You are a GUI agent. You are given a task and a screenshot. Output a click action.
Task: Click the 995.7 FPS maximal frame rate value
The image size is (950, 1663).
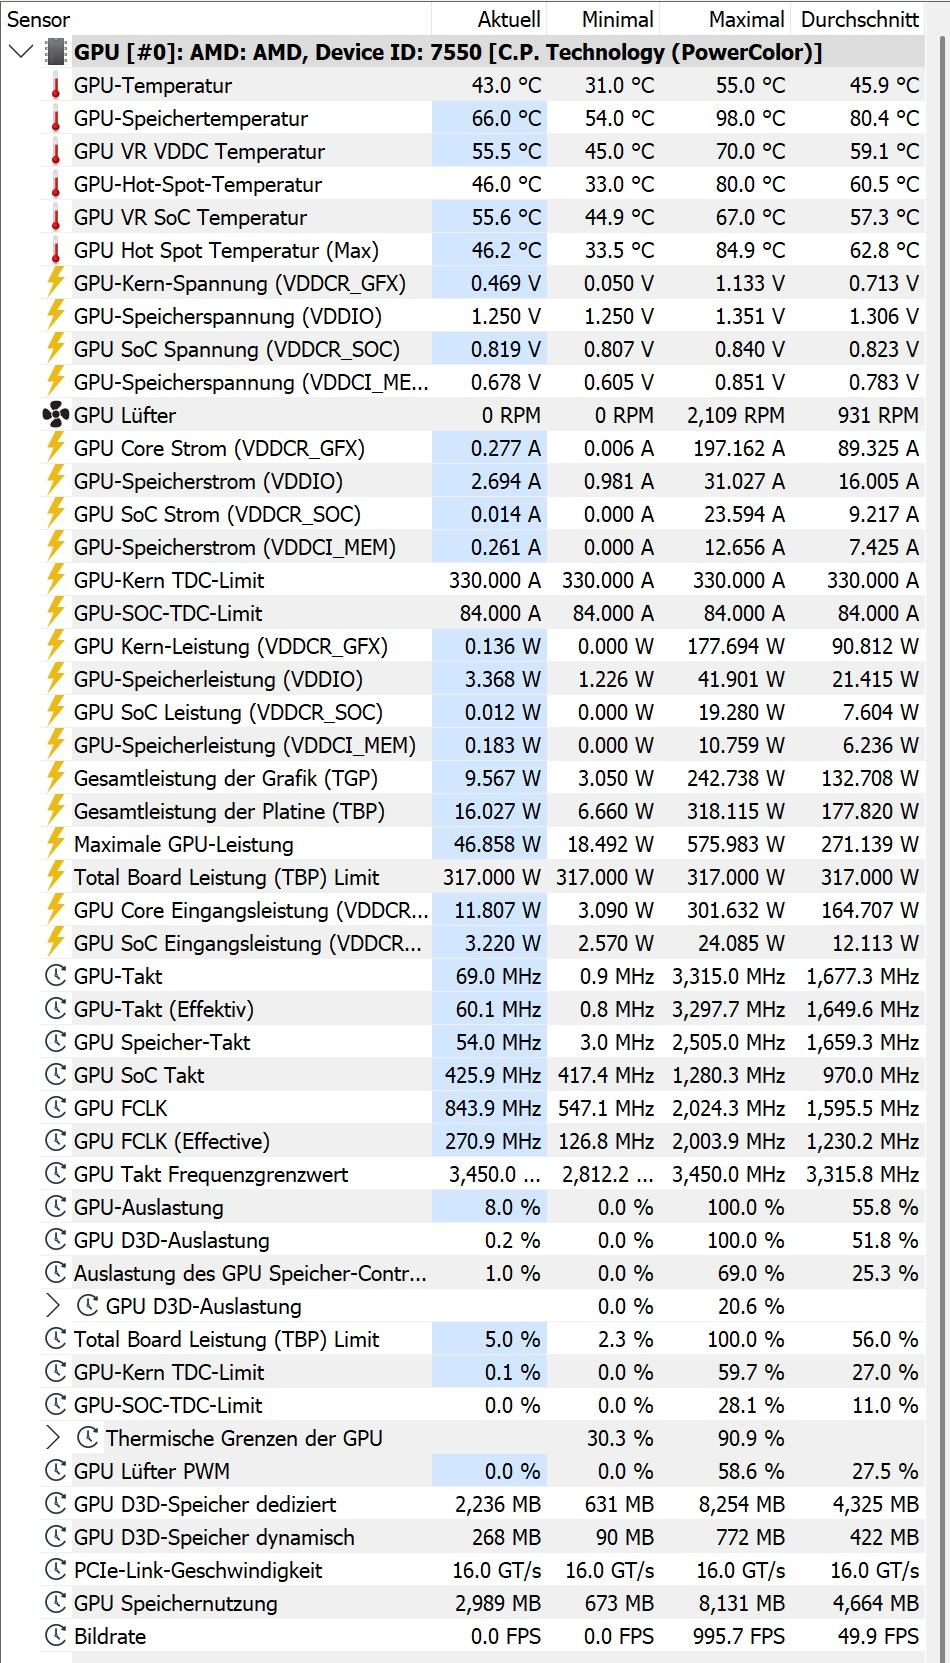coord(739,1636)
